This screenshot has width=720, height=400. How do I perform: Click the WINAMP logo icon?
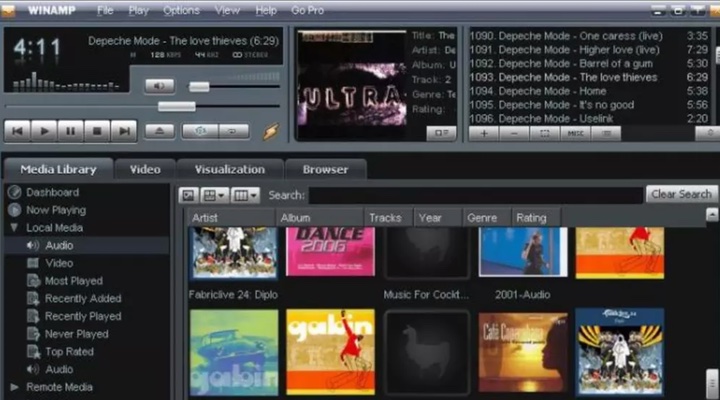point(8,10)
